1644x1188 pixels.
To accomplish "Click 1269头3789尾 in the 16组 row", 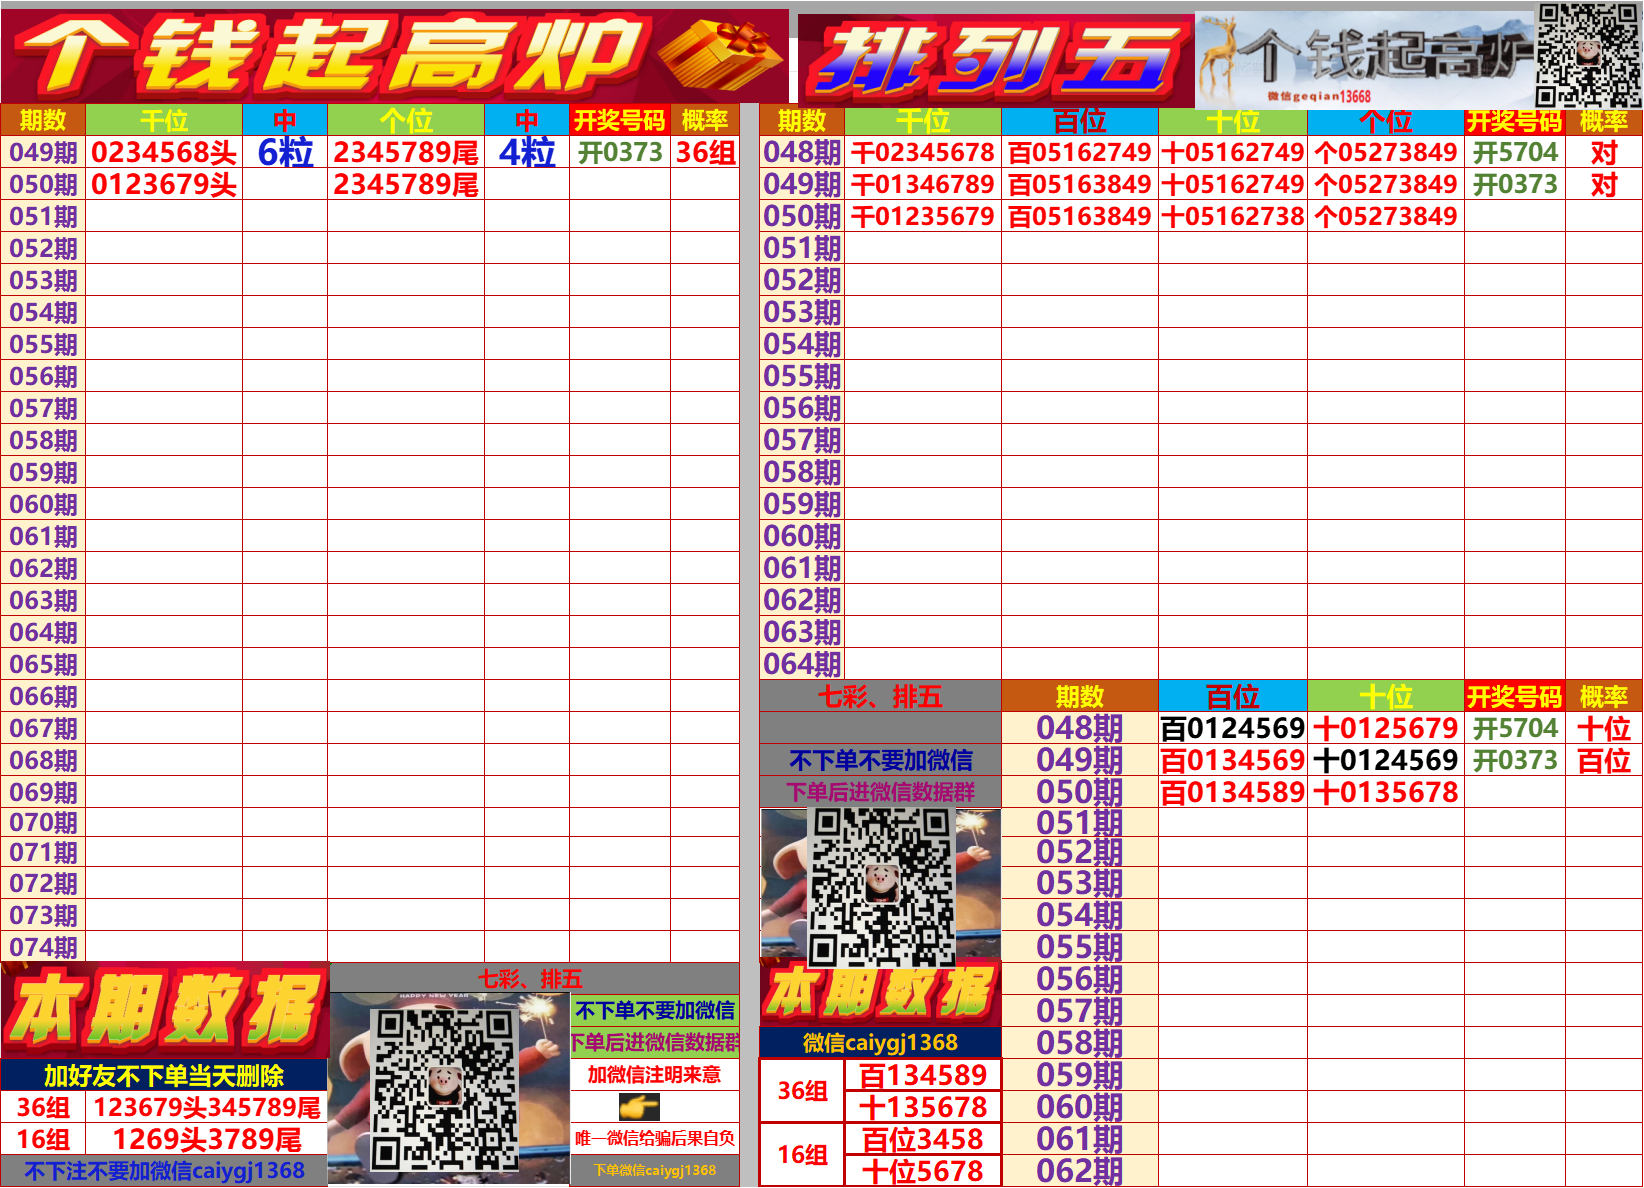I will pos(207,1139).
